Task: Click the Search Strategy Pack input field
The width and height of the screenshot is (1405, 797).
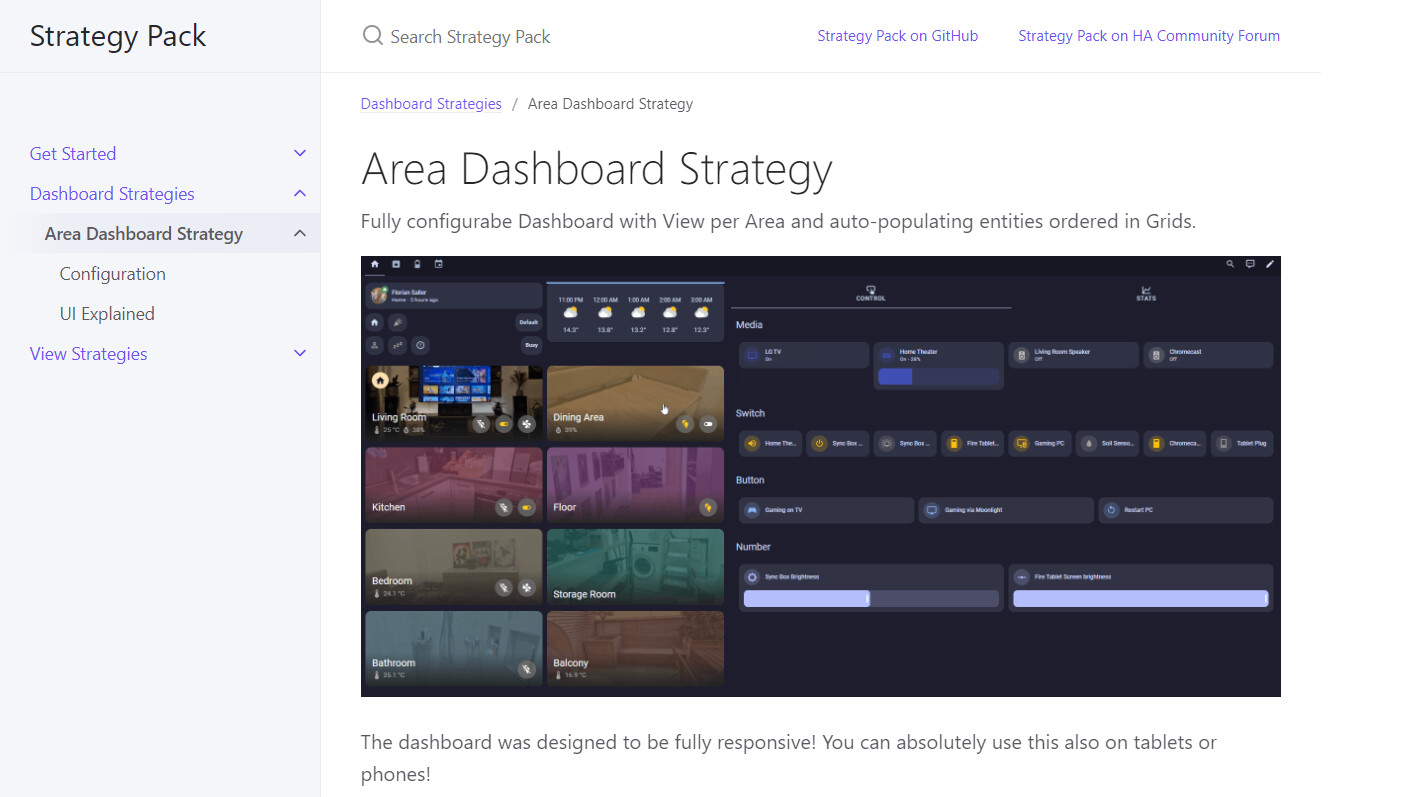Action: pyautogui.click(x=470, y=36)
